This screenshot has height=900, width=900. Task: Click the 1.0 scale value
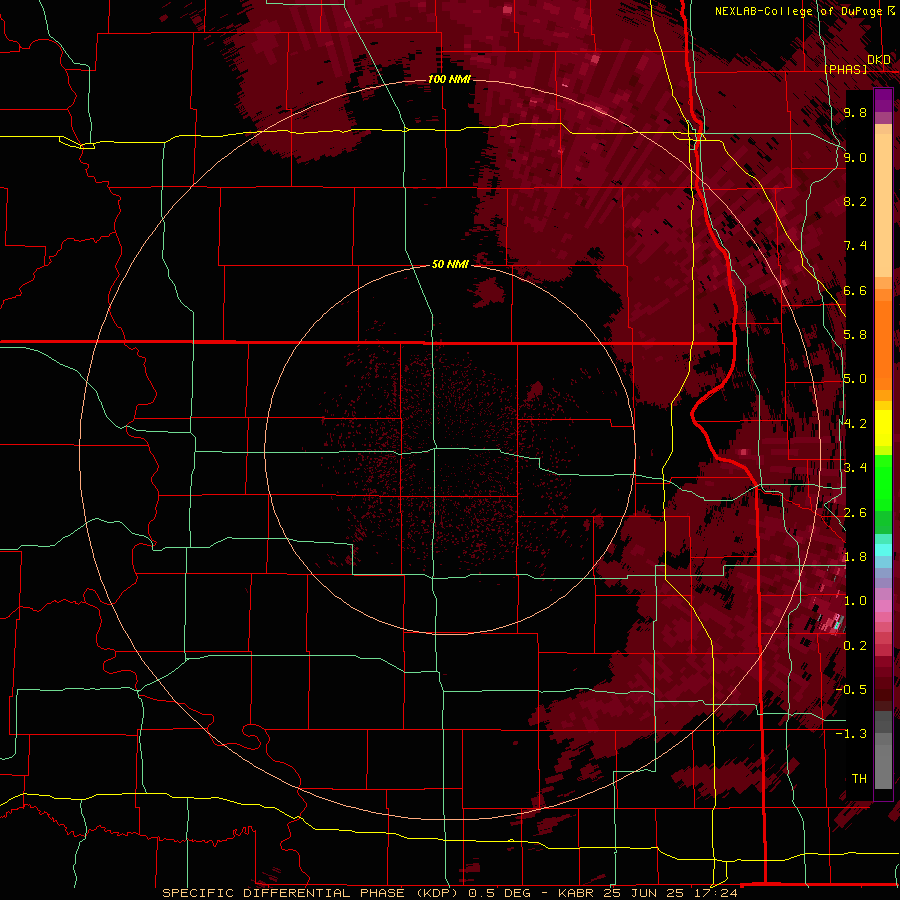(855, 601)
